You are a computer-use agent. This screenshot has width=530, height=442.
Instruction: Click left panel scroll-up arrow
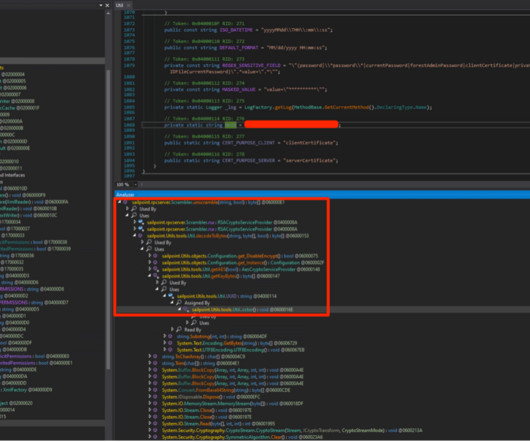tap(108, 13)
